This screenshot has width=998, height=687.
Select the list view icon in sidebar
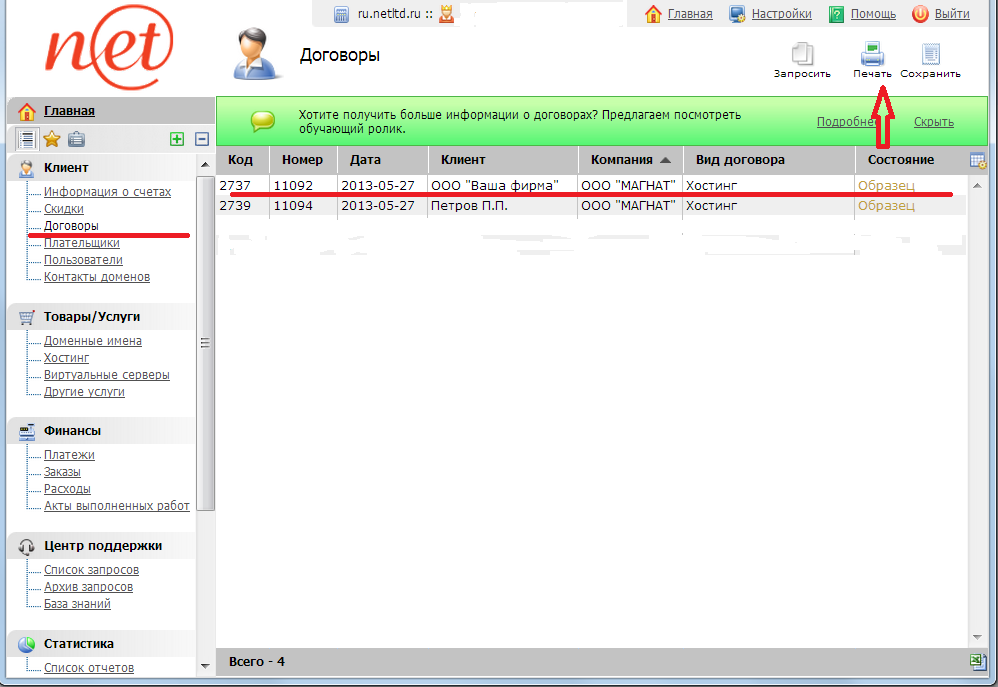27,140
